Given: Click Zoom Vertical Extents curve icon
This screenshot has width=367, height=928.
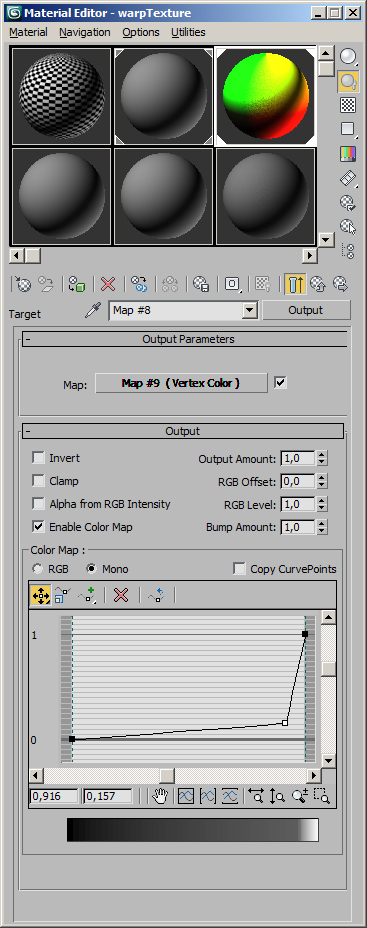Looking at the screenshot, I should click(230, 796).
